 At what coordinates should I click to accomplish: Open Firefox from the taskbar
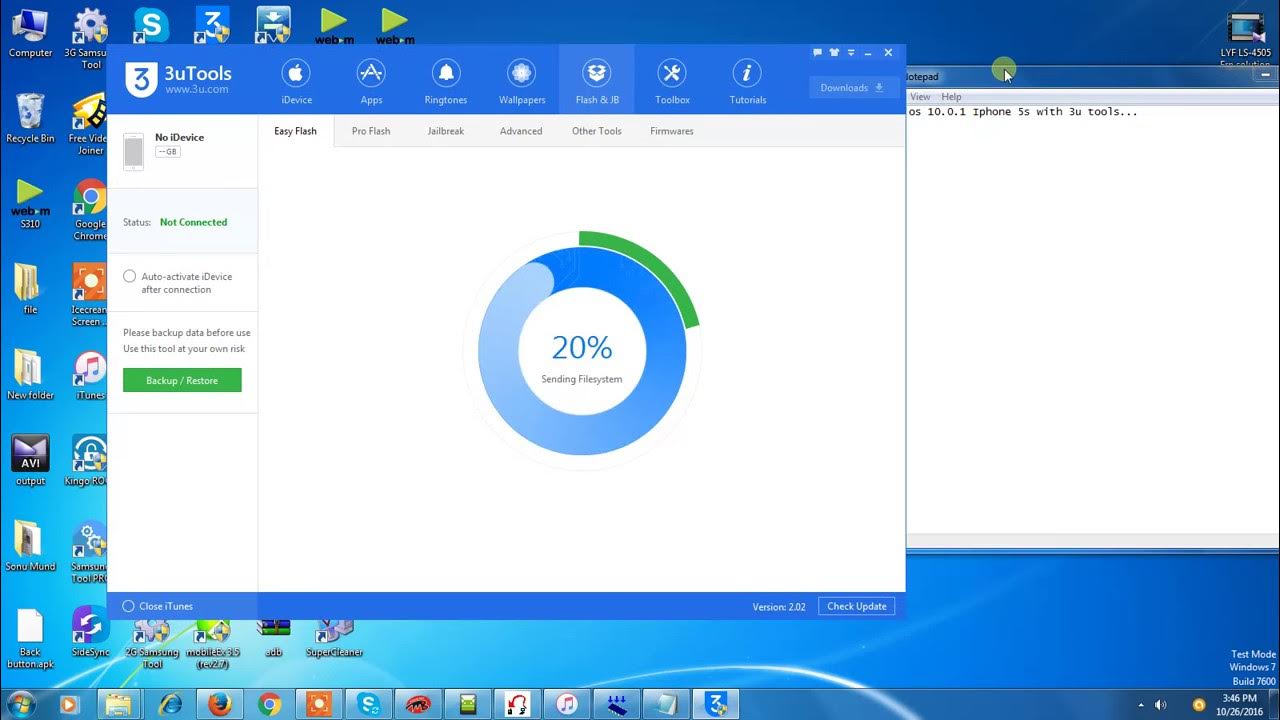pyautogui.click(x=220, y=705)
